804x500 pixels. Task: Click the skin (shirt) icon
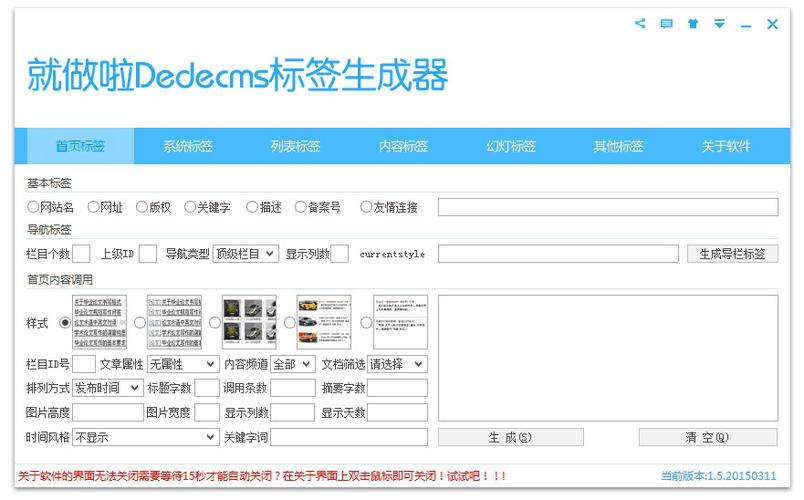(x=693, y=24)
